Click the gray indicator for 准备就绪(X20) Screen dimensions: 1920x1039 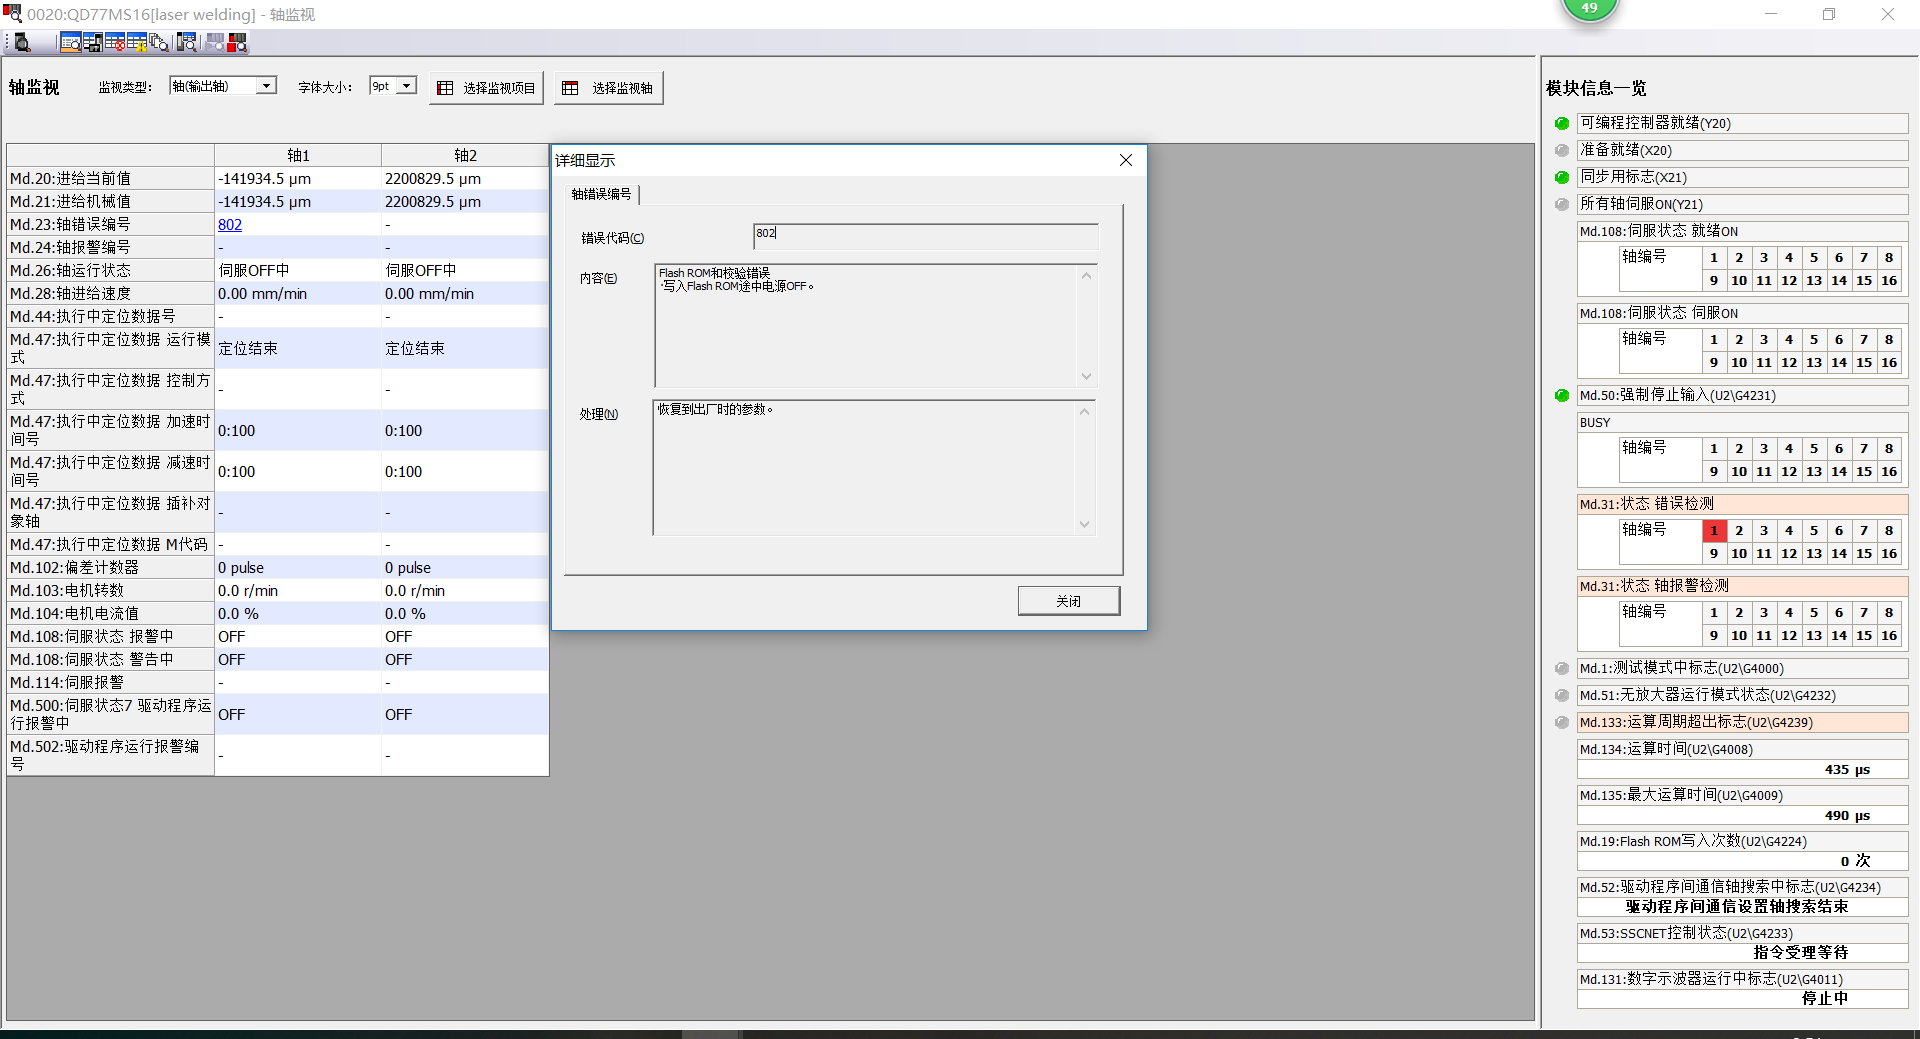1562,150
